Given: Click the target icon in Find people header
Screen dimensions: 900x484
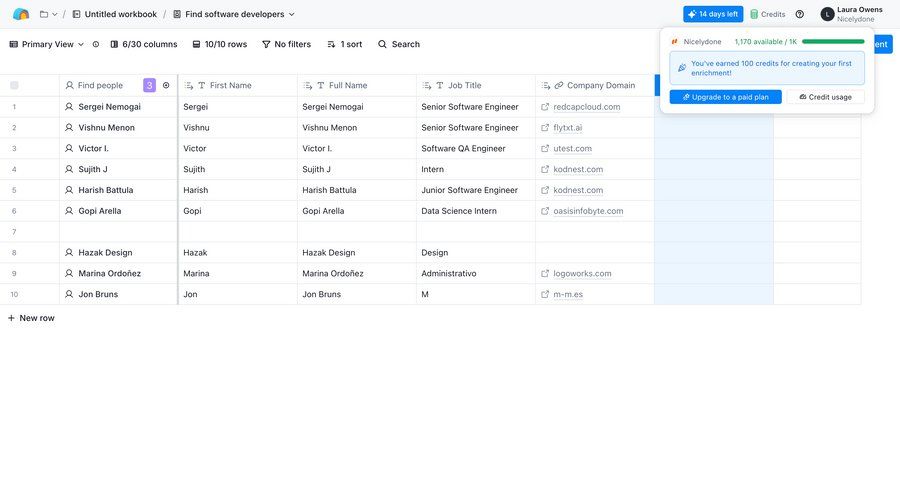Looking at the screenshot, I should (x=166, y=86).
